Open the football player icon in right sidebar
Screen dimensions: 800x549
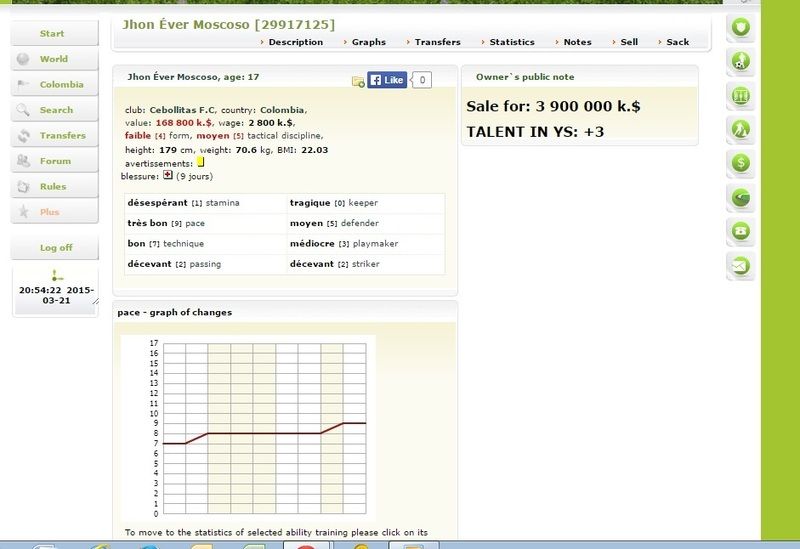[741, 62]
